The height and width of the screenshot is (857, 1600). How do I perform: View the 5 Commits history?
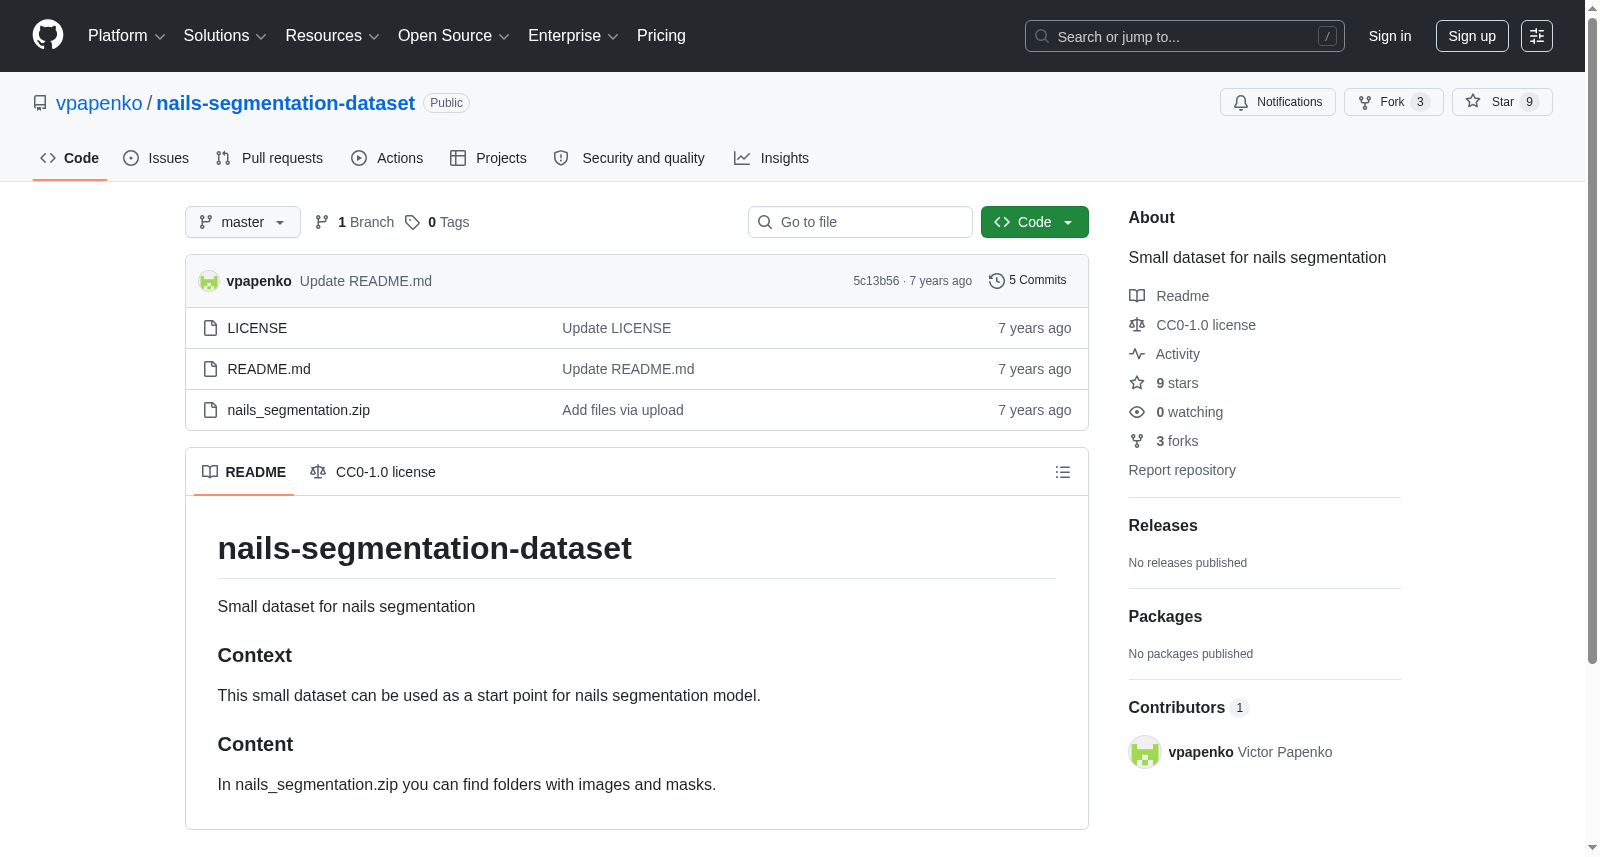pos(1028,281)
